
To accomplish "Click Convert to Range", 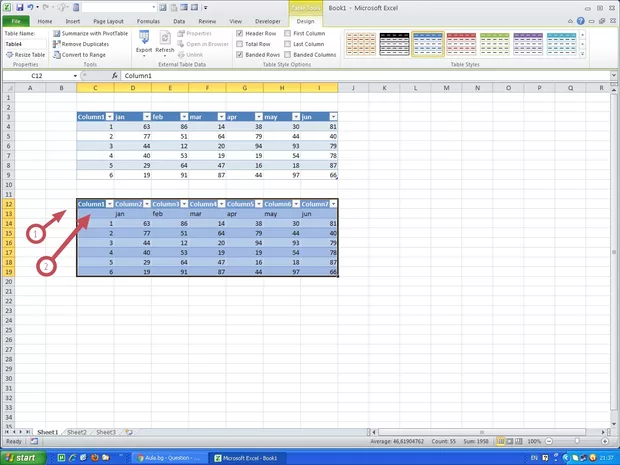I will (x=82, y=55).
